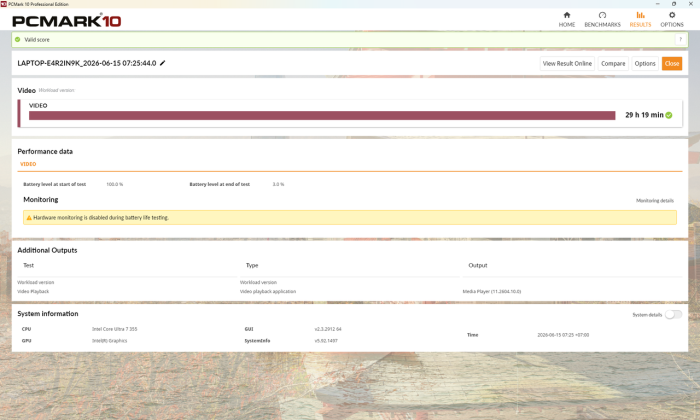Open Monitoring details link
This screenshot has height=420, width=700.
coord(654,200)
